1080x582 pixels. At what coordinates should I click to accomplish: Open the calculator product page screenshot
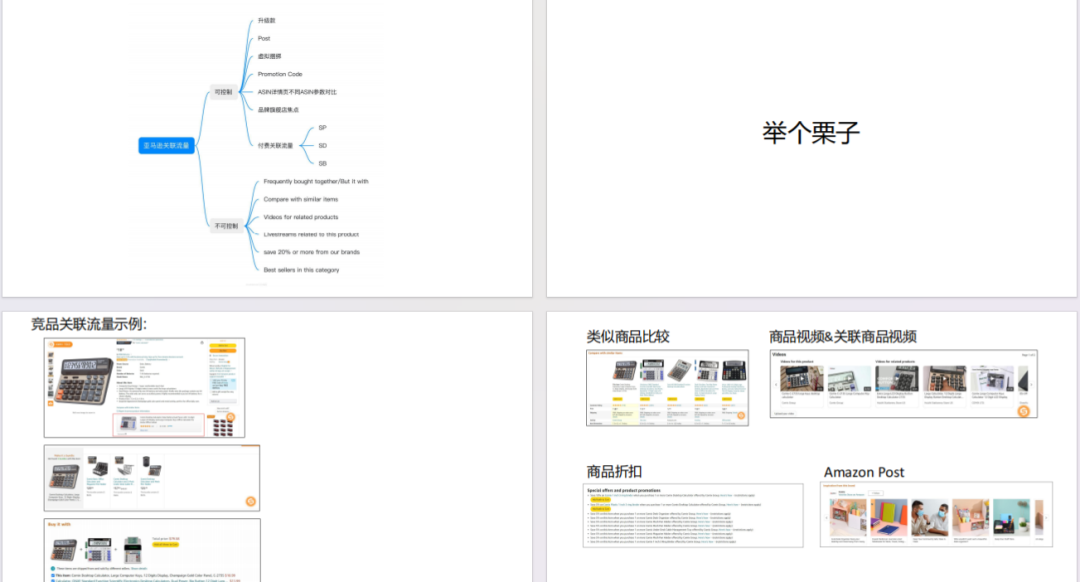(145, 388)
